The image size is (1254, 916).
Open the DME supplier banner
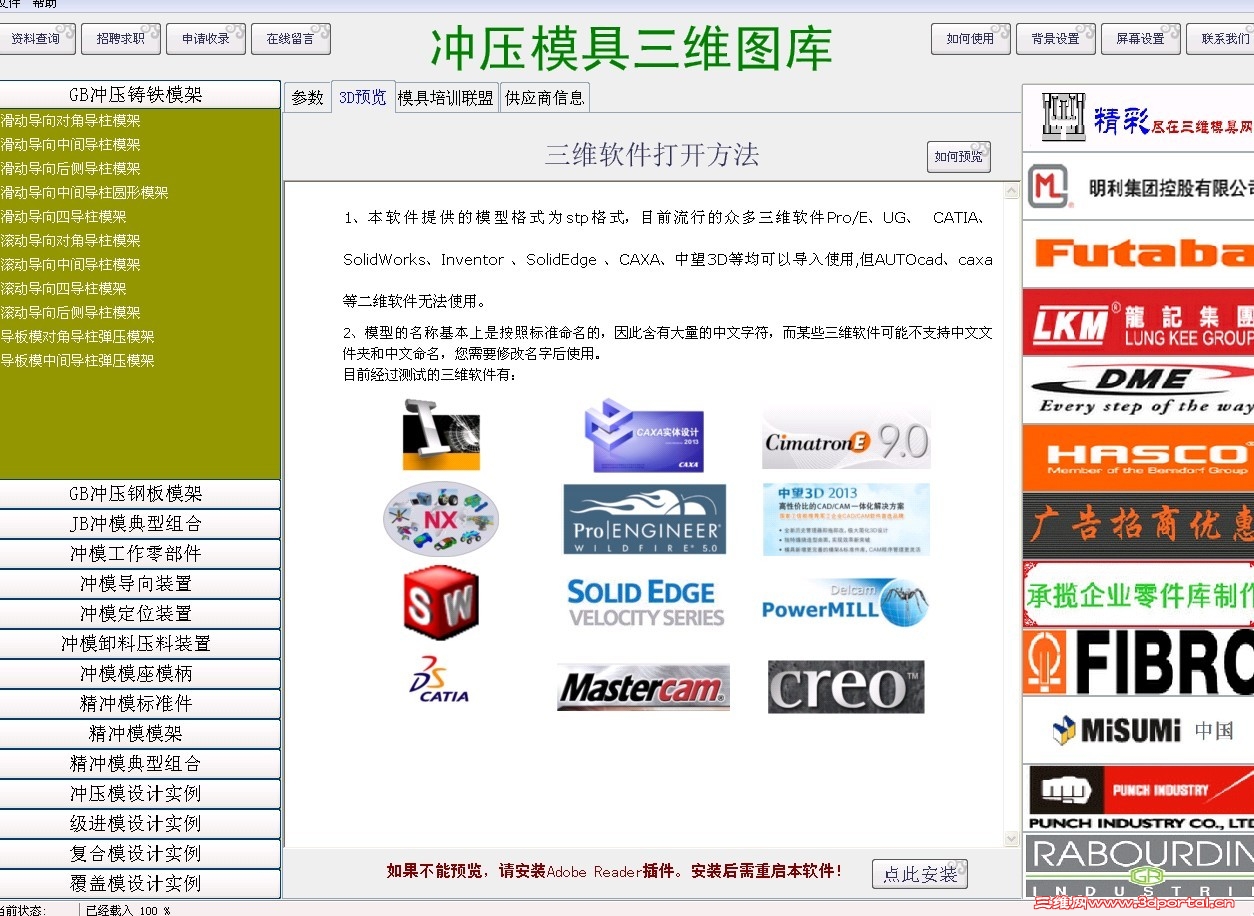coord(1138,390)
